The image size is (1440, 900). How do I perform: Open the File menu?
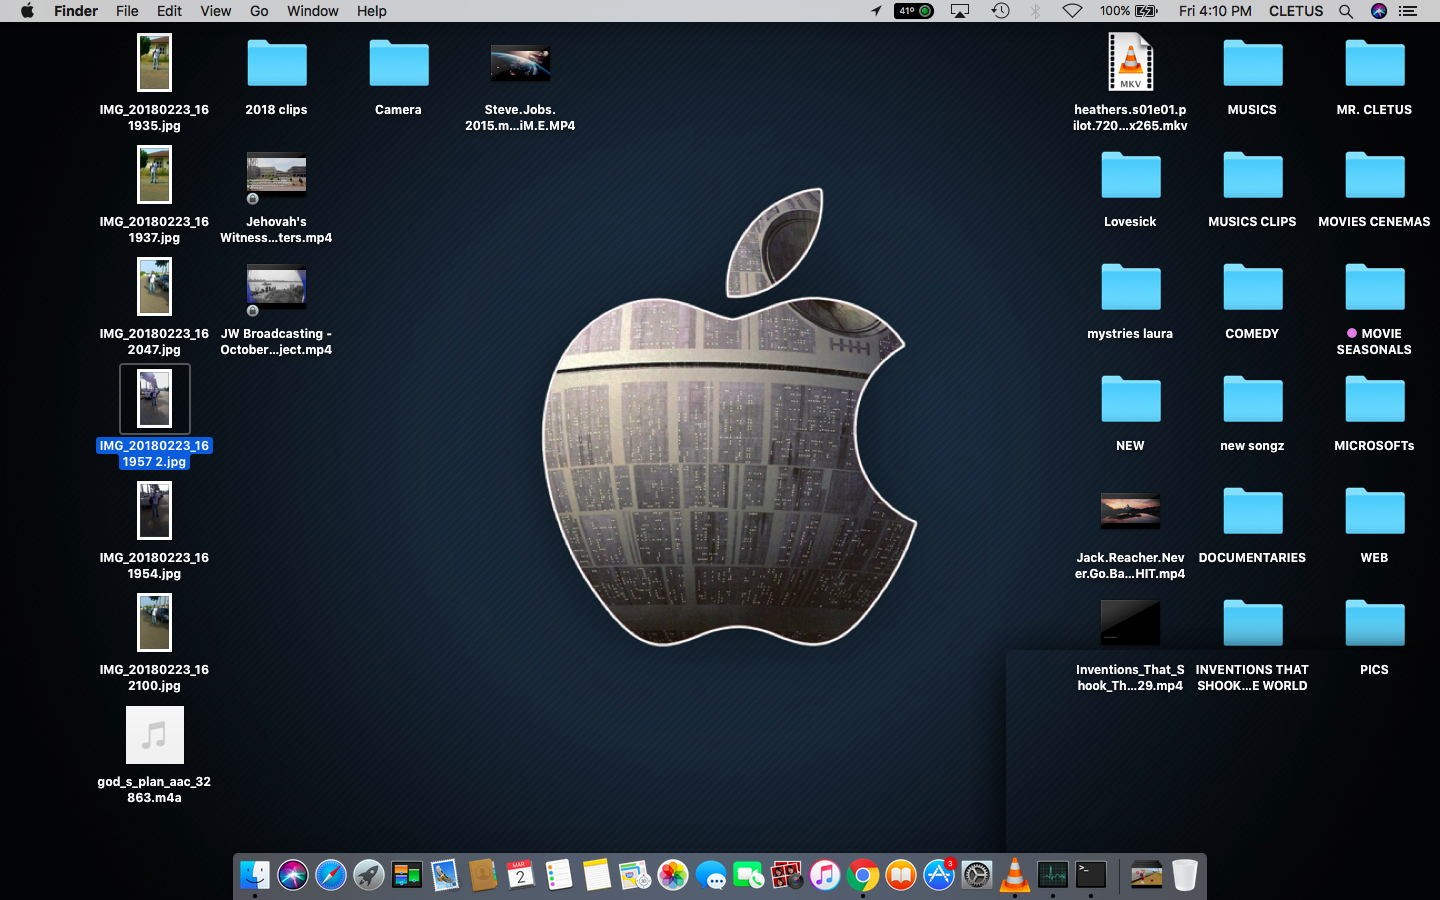(127, 11)
